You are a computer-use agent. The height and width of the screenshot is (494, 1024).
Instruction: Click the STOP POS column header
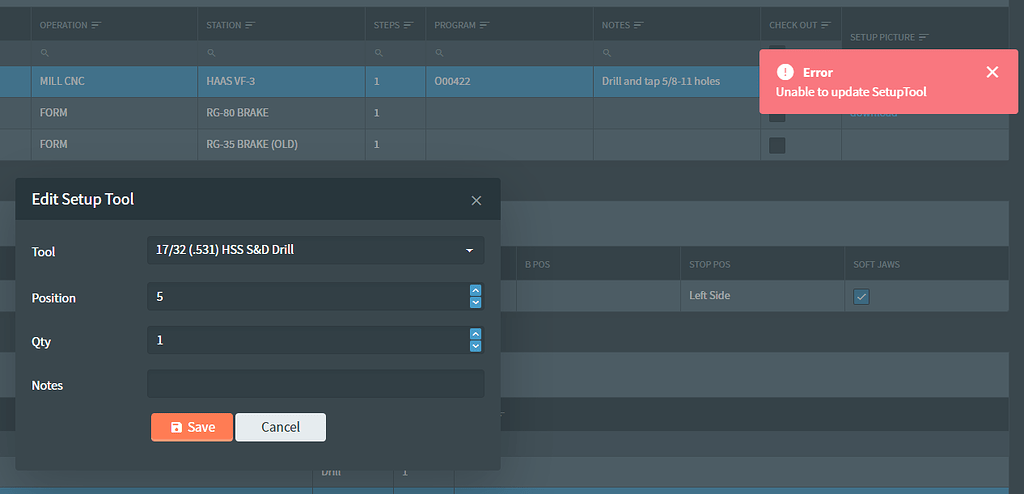(762, 264)
